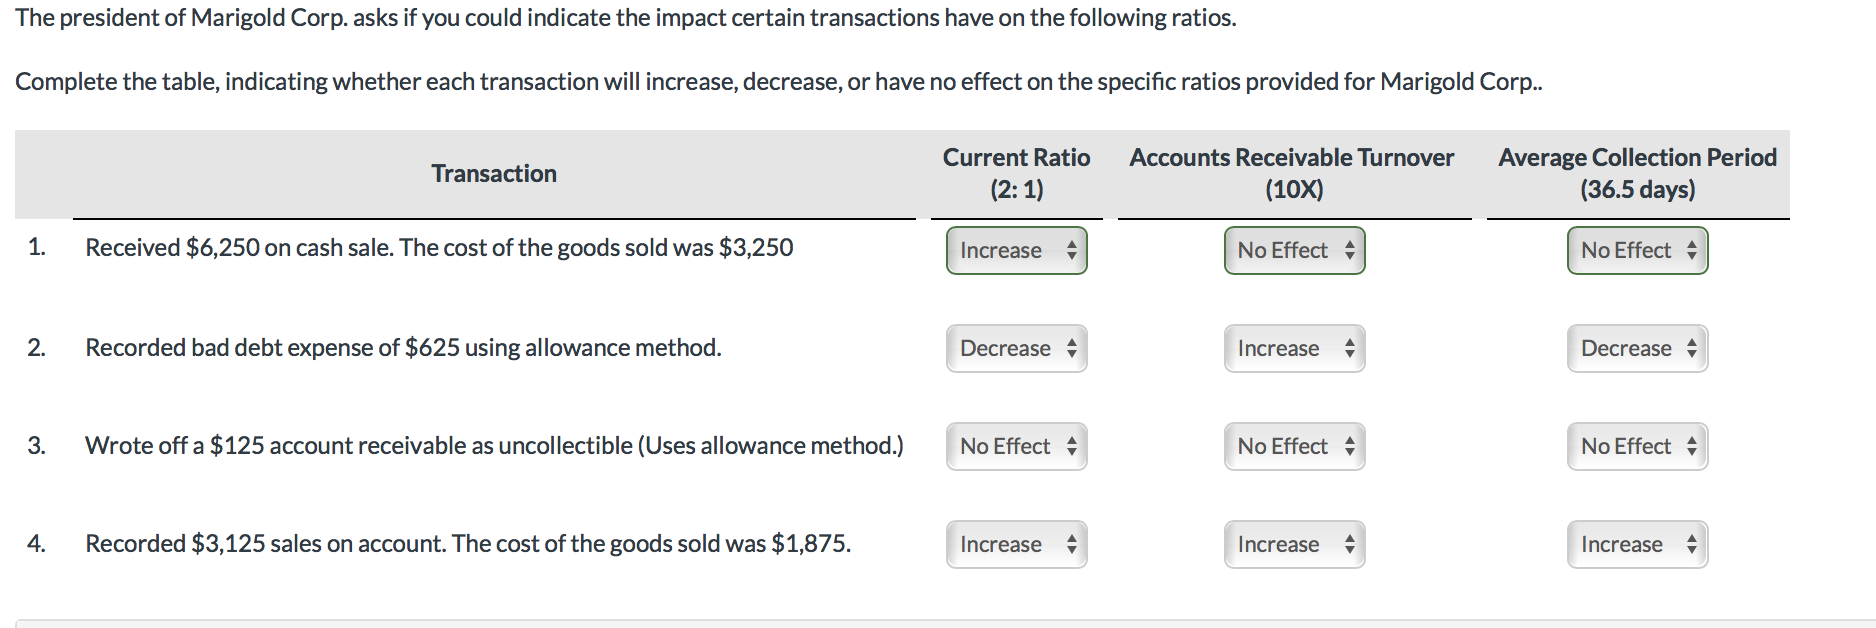Click the 'Wrote off a $125 account receivable' text
The height and width of the screenshot is (628, 1876).
(x=494, y=445)
